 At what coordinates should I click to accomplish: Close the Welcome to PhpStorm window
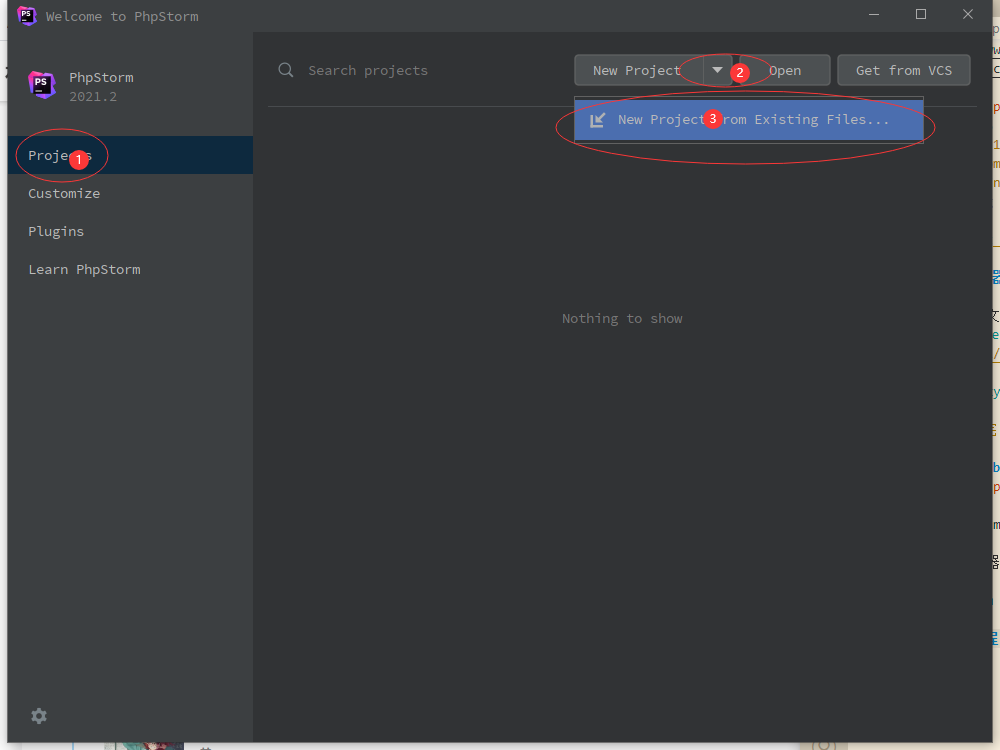[x=968, y=15]
